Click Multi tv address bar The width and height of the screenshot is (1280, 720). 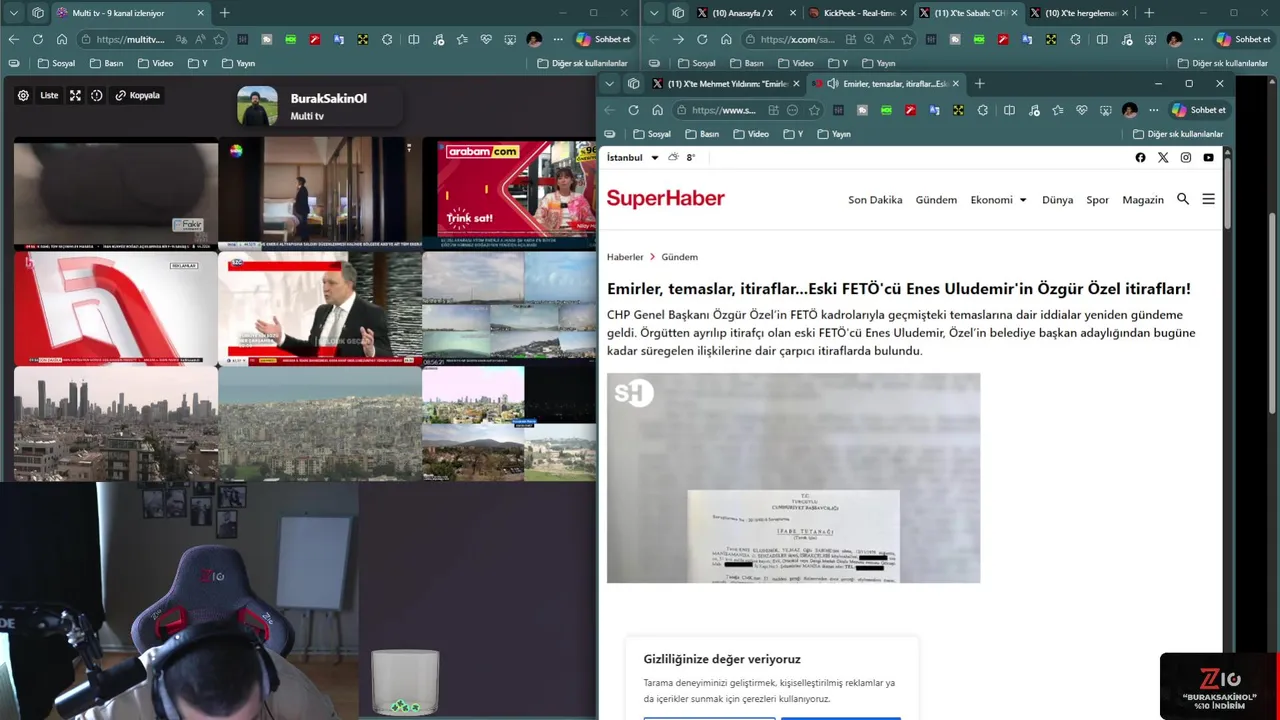click(152, 39)
